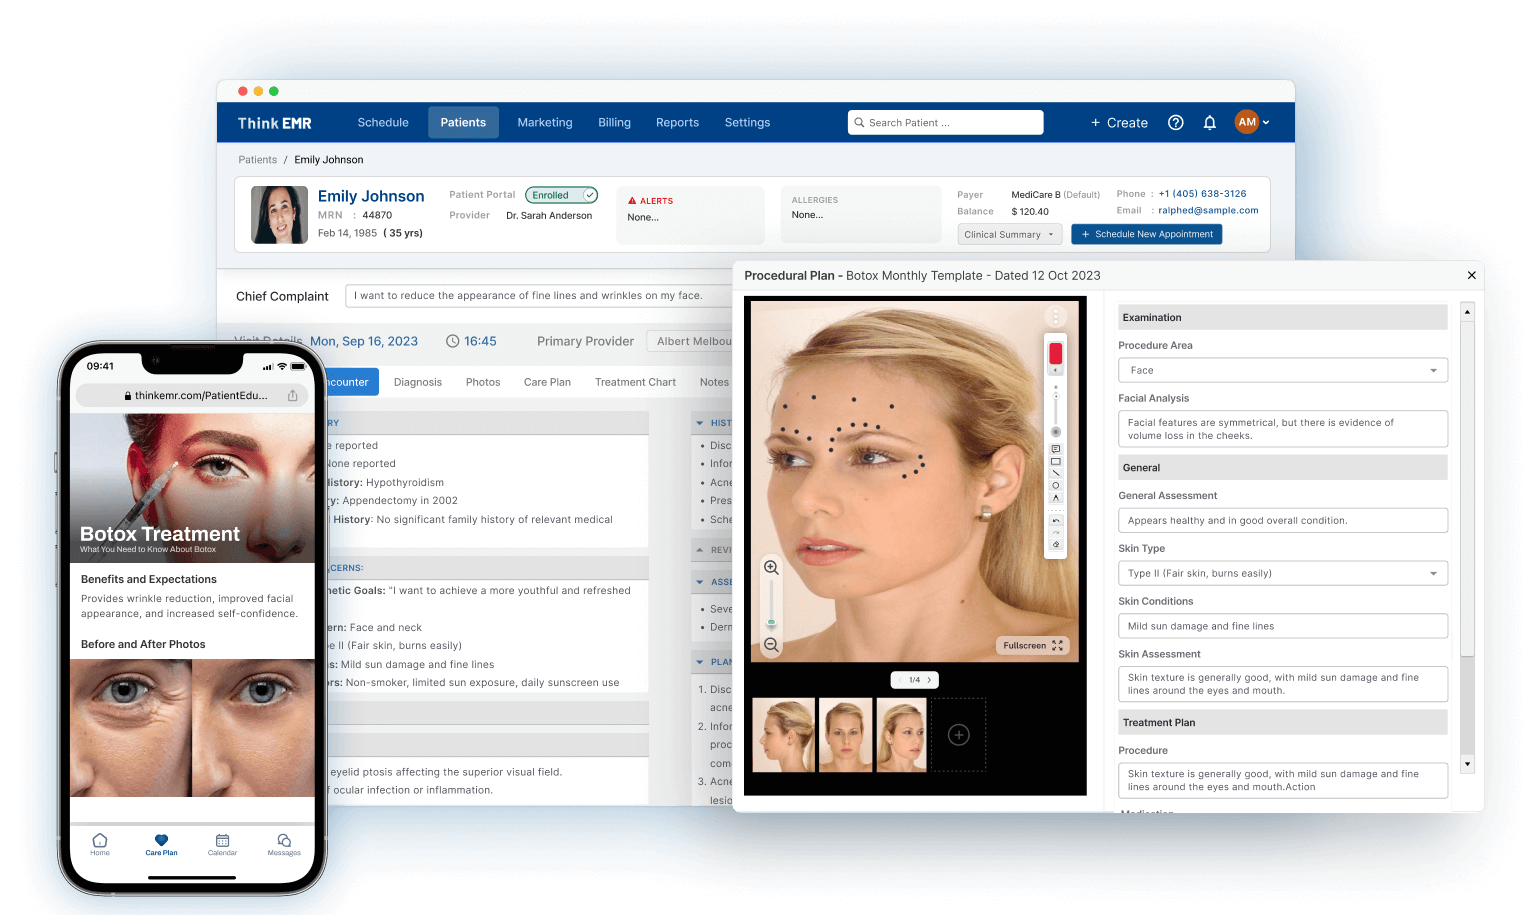Collapse the ASSE section triangle
The image size is (1538, 915).
click(x=700, y=581)
